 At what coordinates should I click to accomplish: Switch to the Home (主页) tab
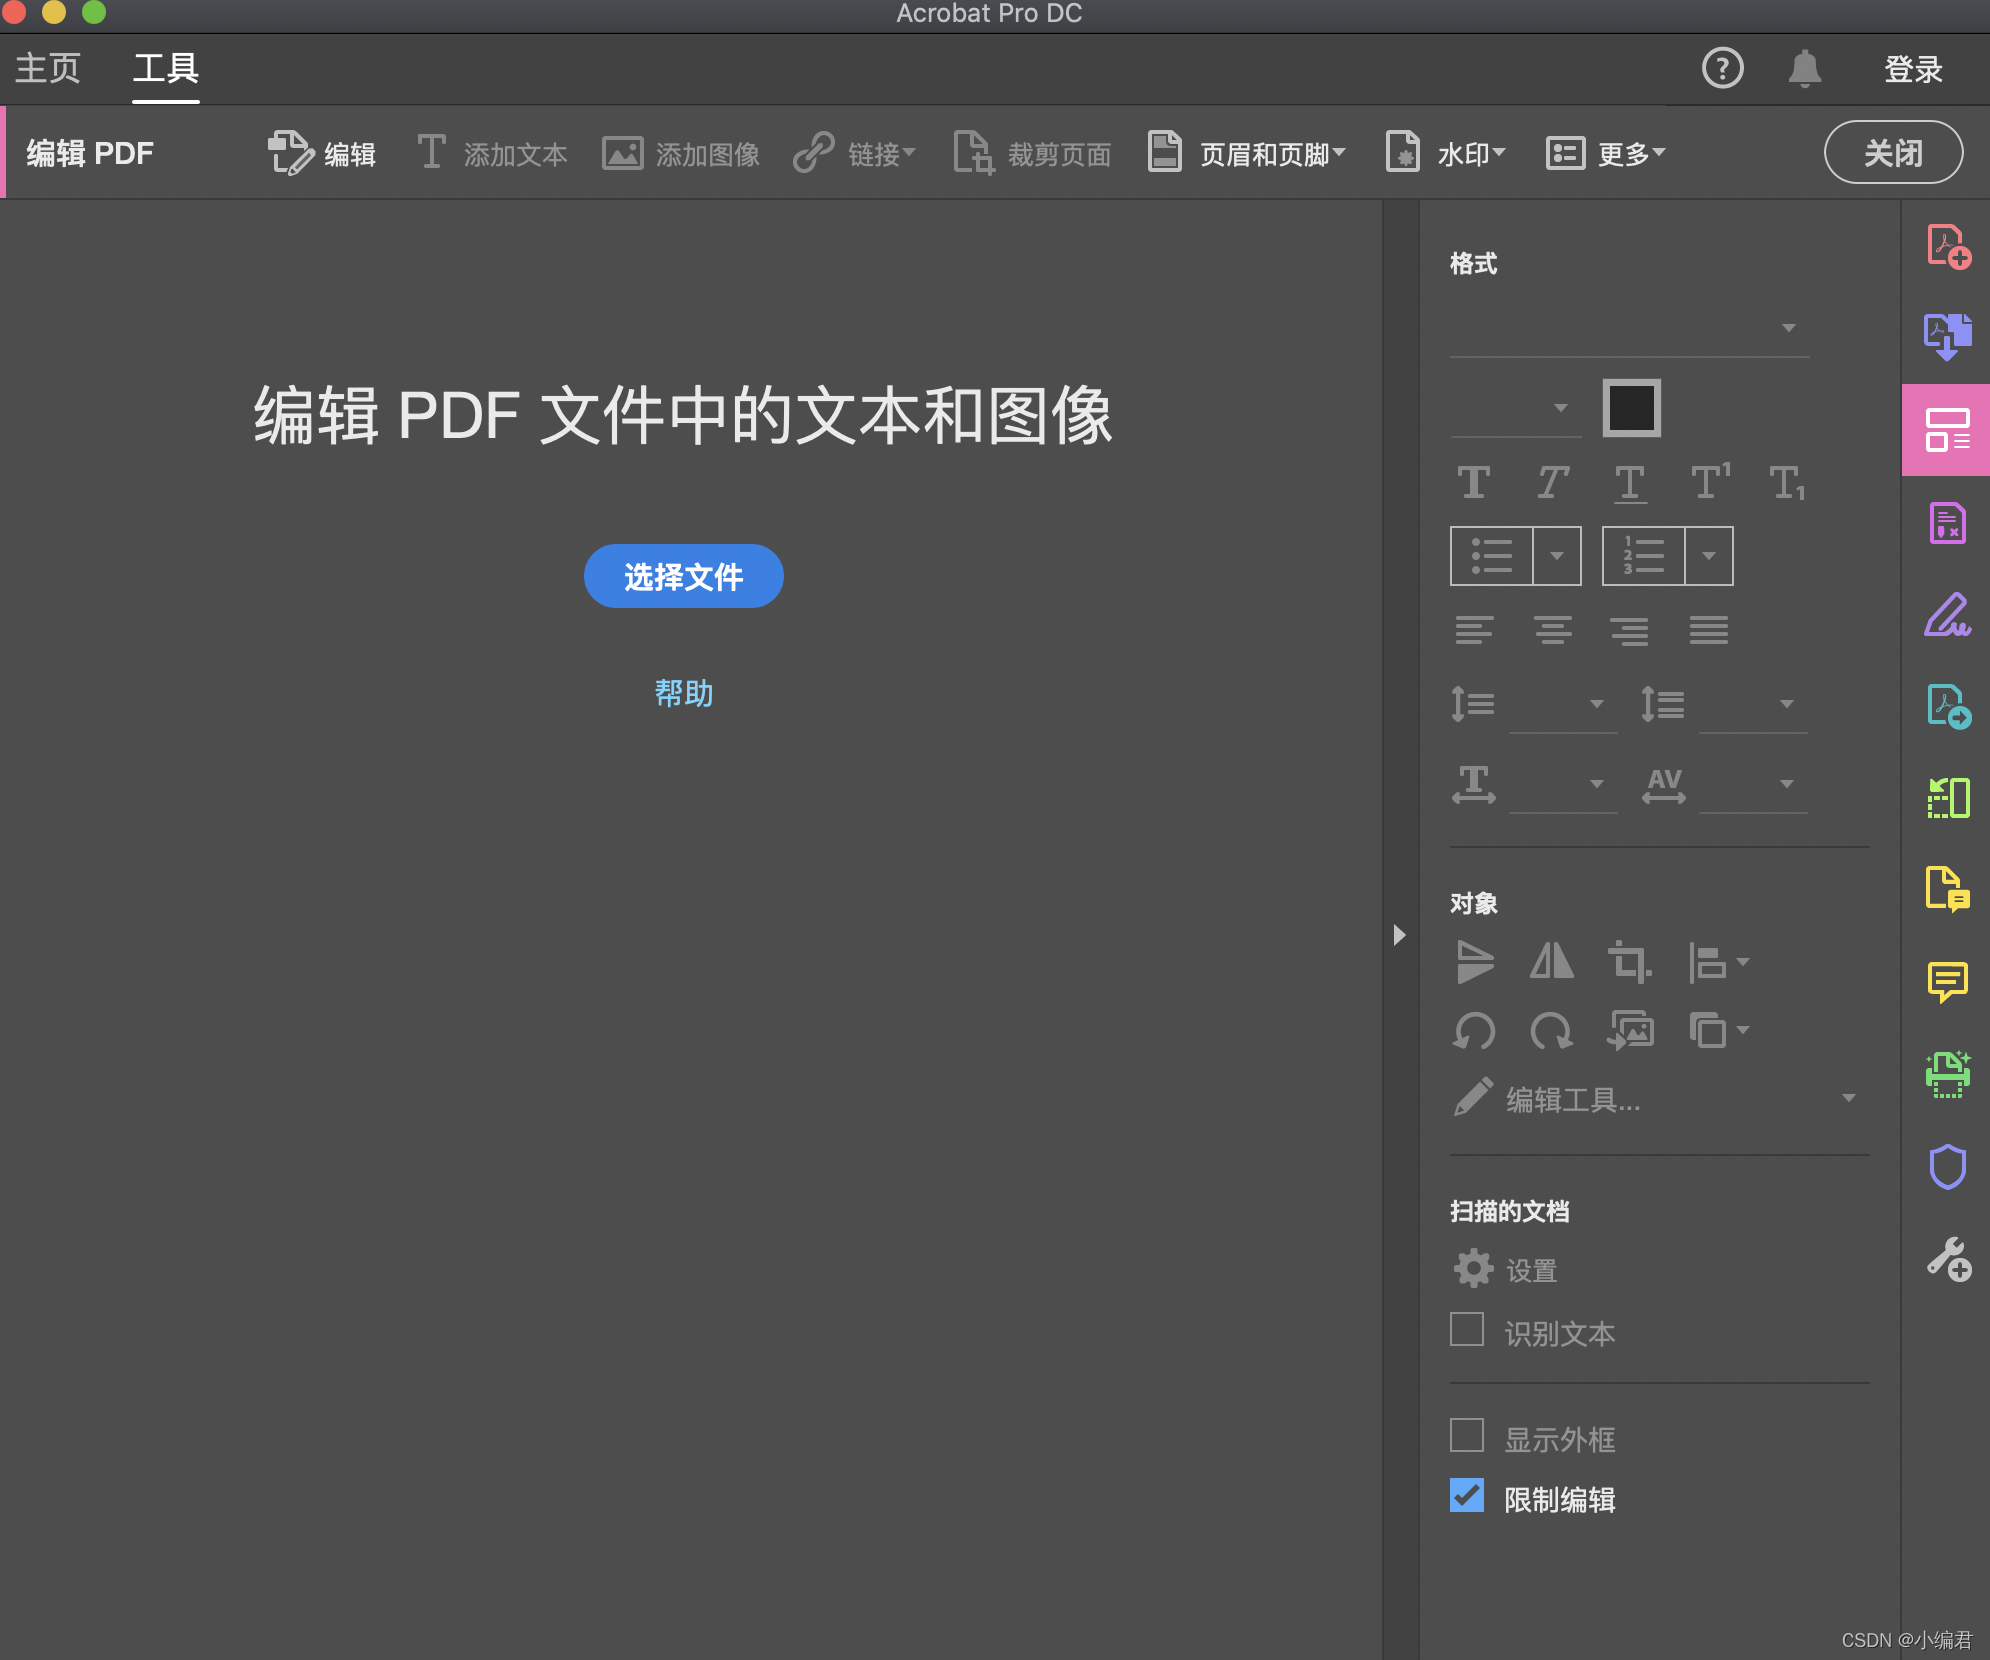(48, 68)
